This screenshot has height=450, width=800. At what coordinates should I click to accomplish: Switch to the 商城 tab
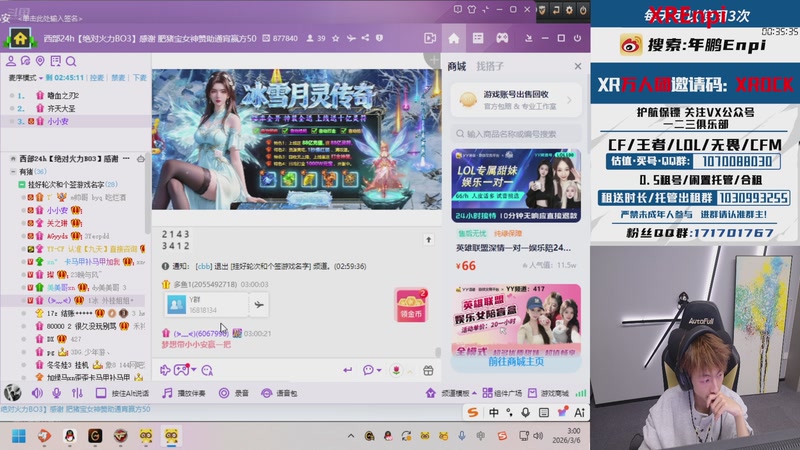click(x=457, y=66)
